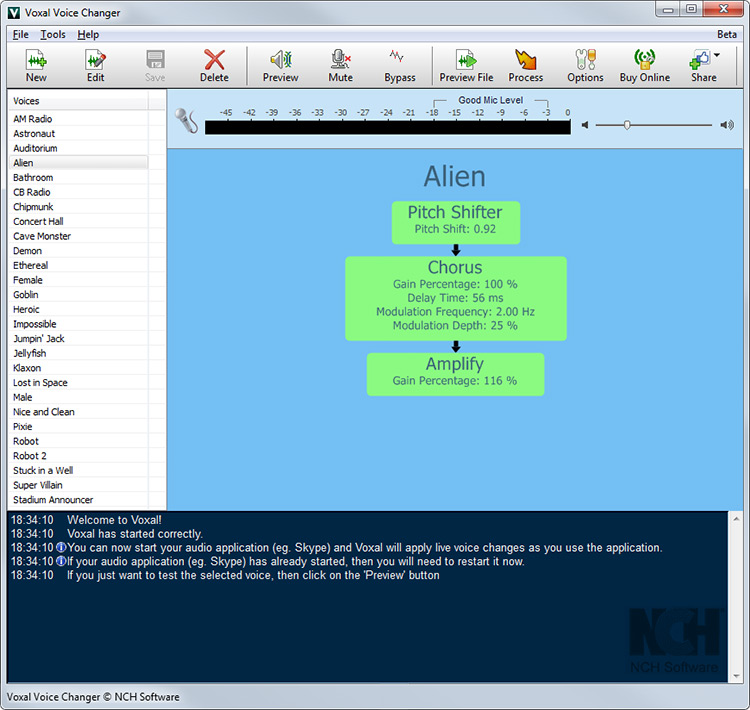Select the Male voice

pos(78,397)
